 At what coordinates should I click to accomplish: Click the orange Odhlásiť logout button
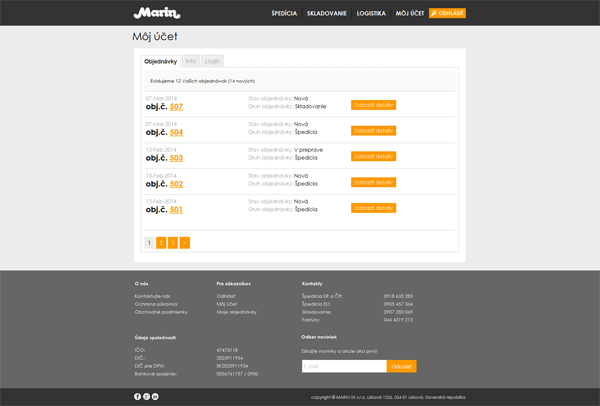pos(447,14)
